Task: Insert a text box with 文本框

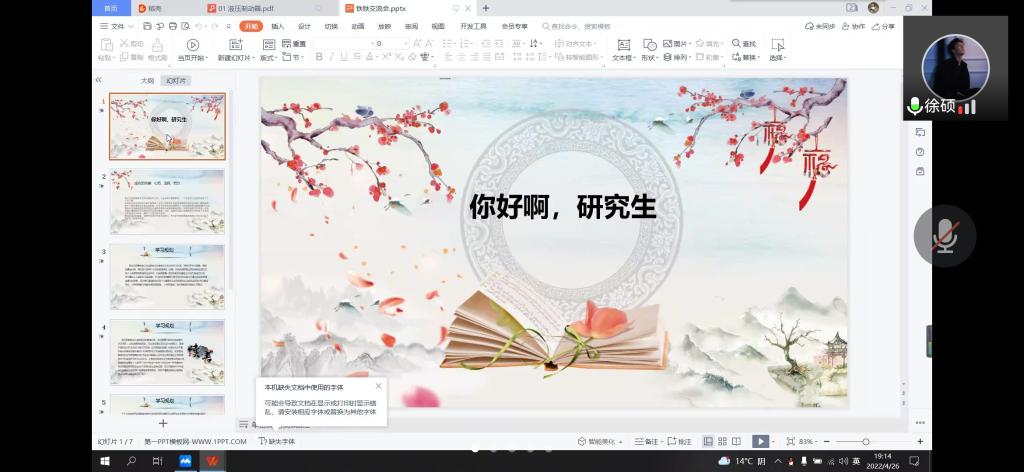Action: click(623, 45)
